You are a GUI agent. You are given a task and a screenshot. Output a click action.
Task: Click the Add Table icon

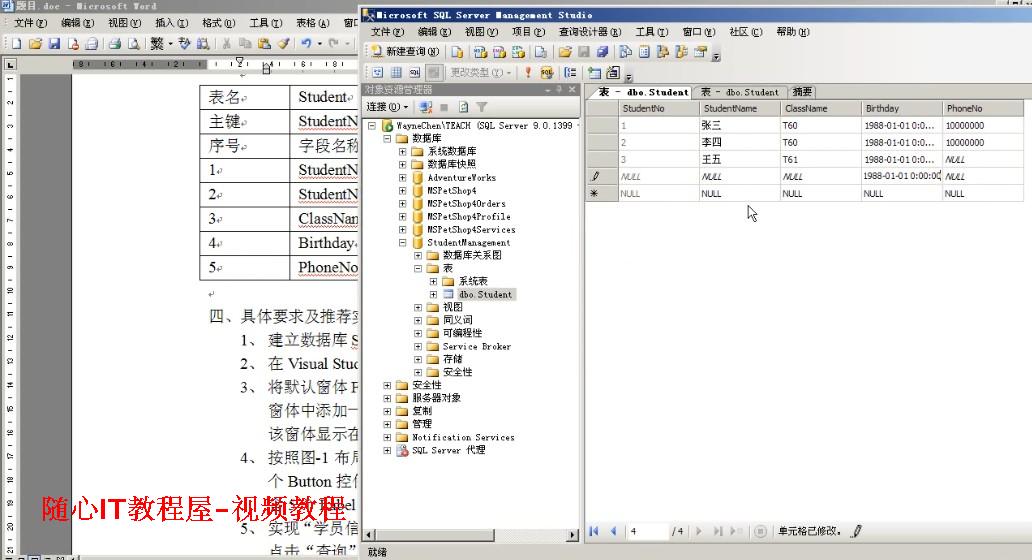point(594,73)
